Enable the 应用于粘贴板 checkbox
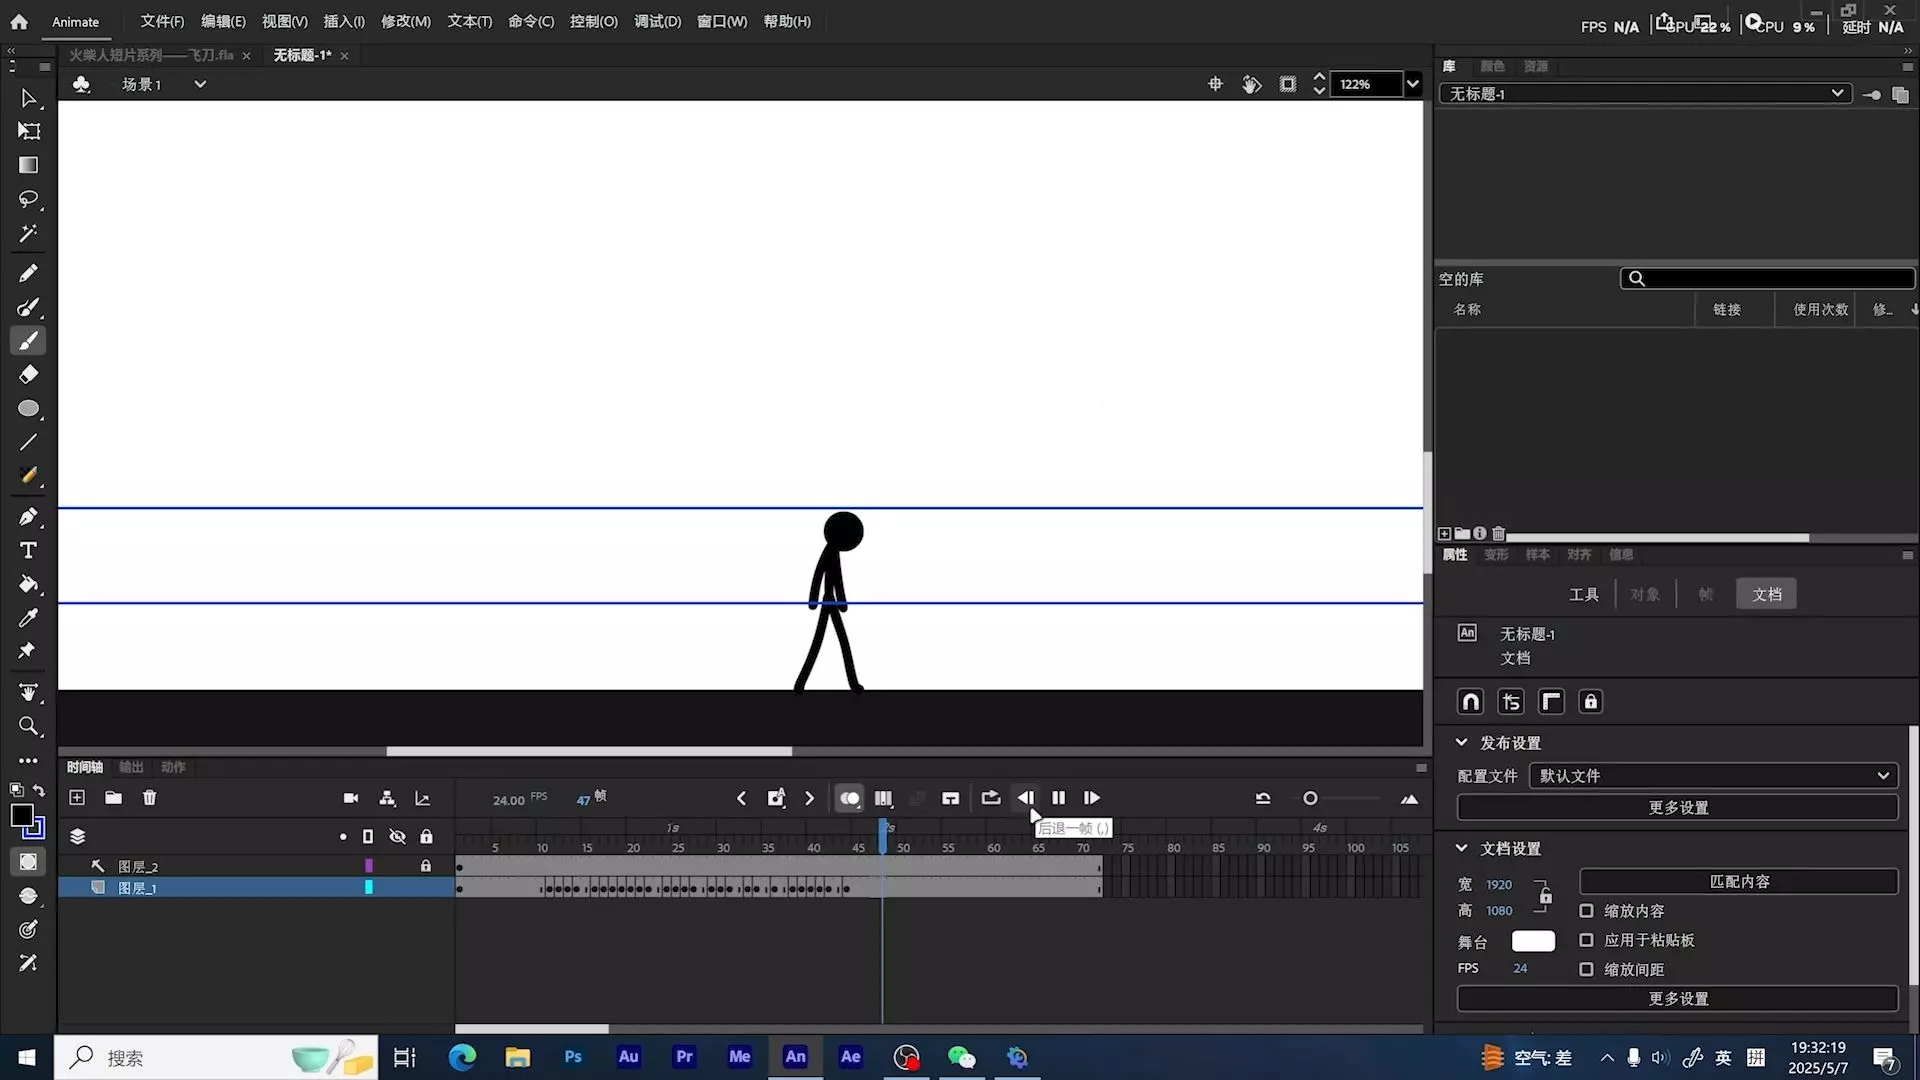This screenshot has height=1080, width=1920. click(x=1586, y=940)
